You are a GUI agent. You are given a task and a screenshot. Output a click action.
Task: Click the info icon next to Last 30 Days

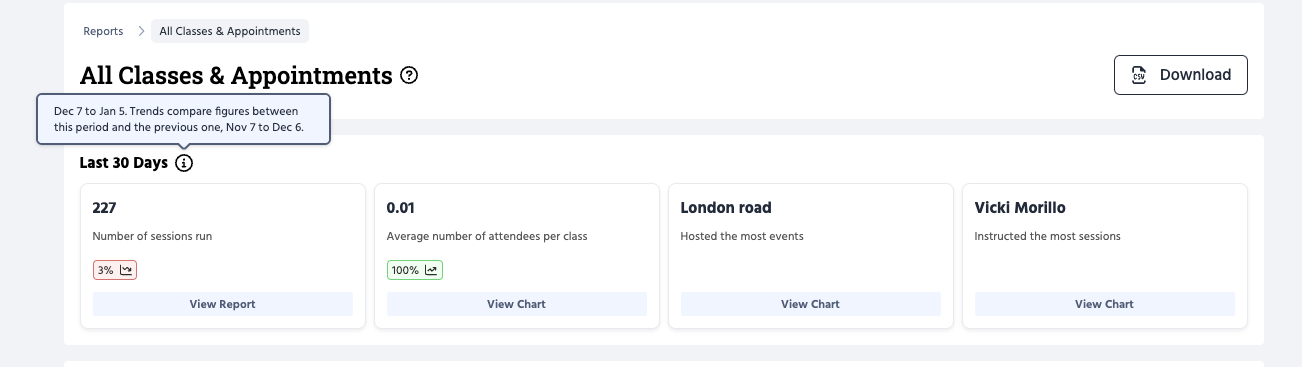click(x=184, y=163)
